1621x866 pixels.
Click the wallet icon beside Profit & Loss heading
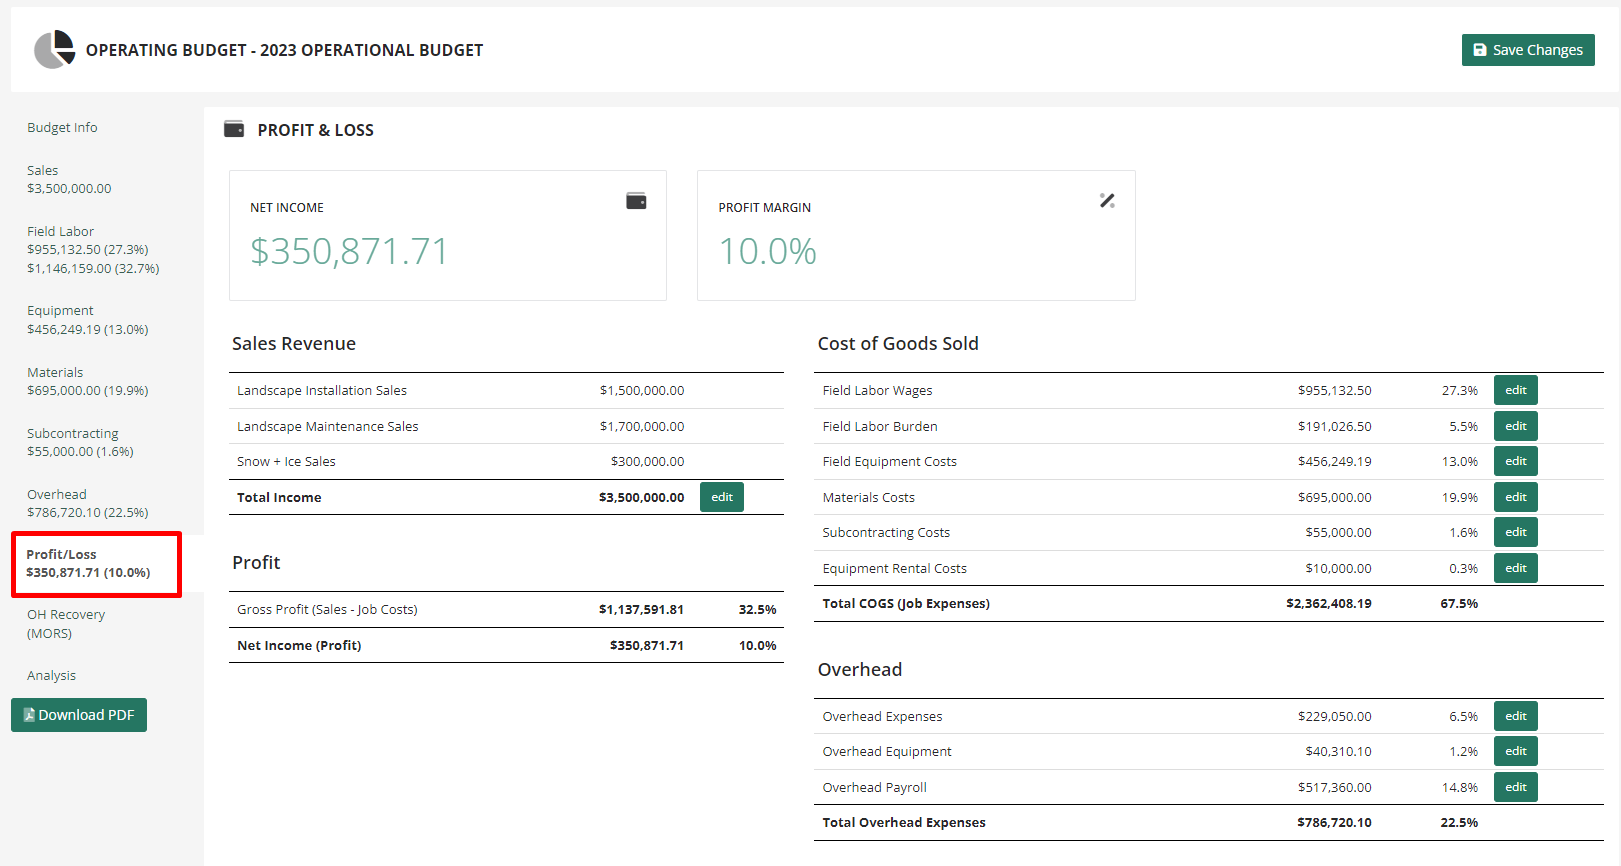click(234, 129)
